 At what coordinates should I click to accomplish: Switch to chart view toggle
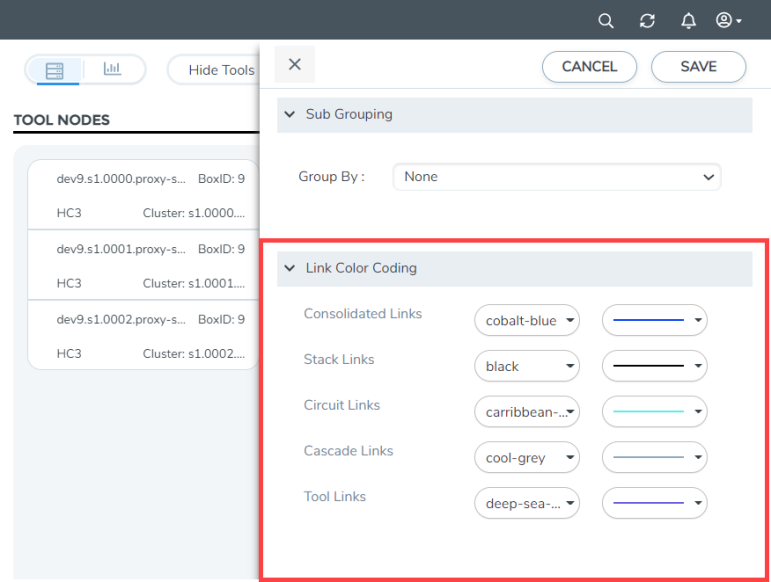pos(112,70)
